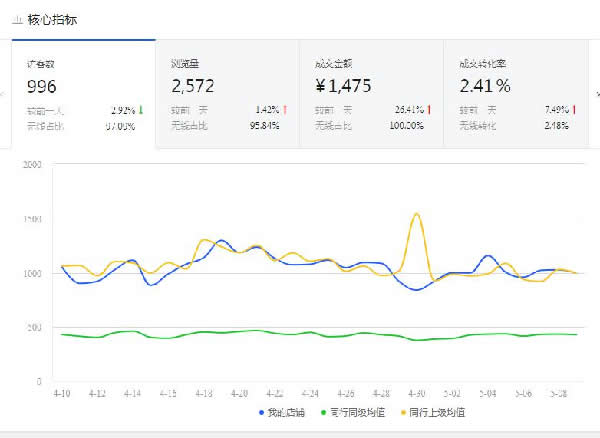Open the 成交金额 metric card
The image size is (600, 438).
pos(371,93)
